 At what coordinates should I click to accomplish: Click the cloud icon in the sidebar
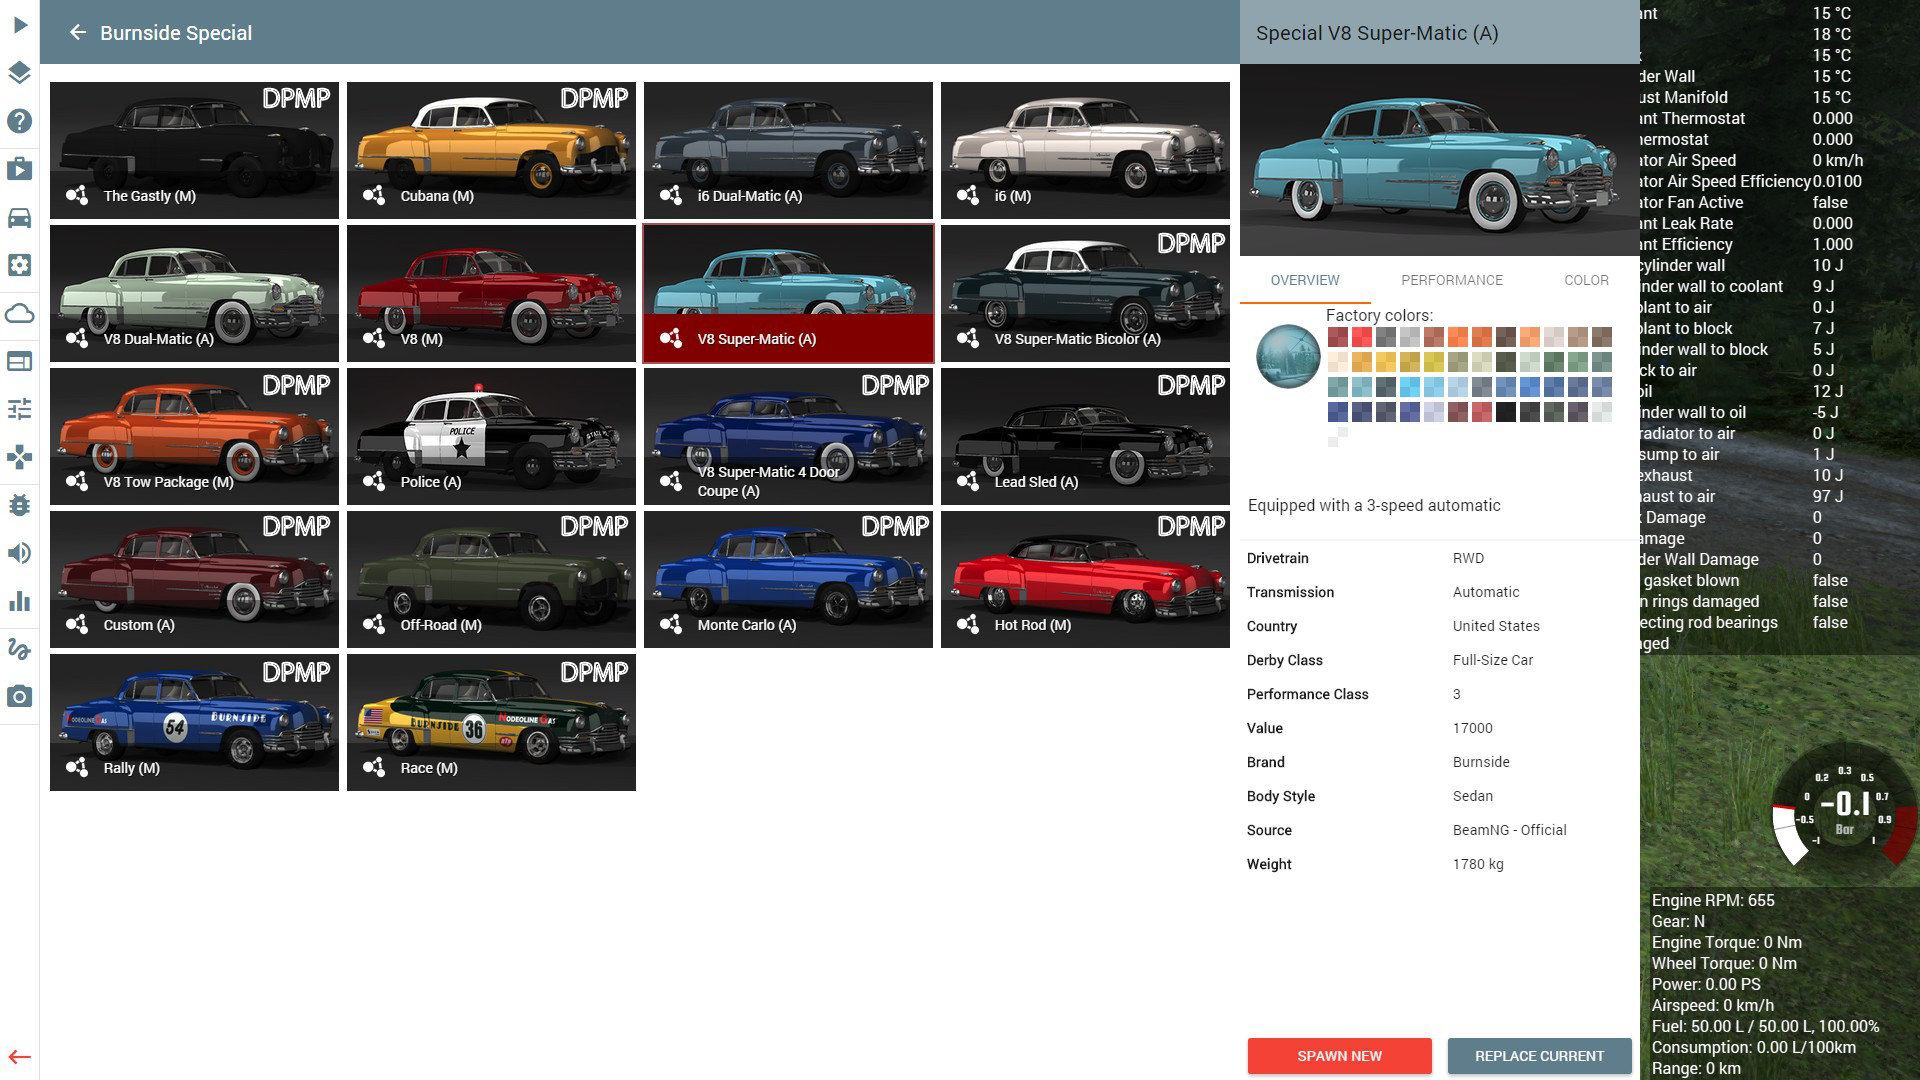click(20, 313)
